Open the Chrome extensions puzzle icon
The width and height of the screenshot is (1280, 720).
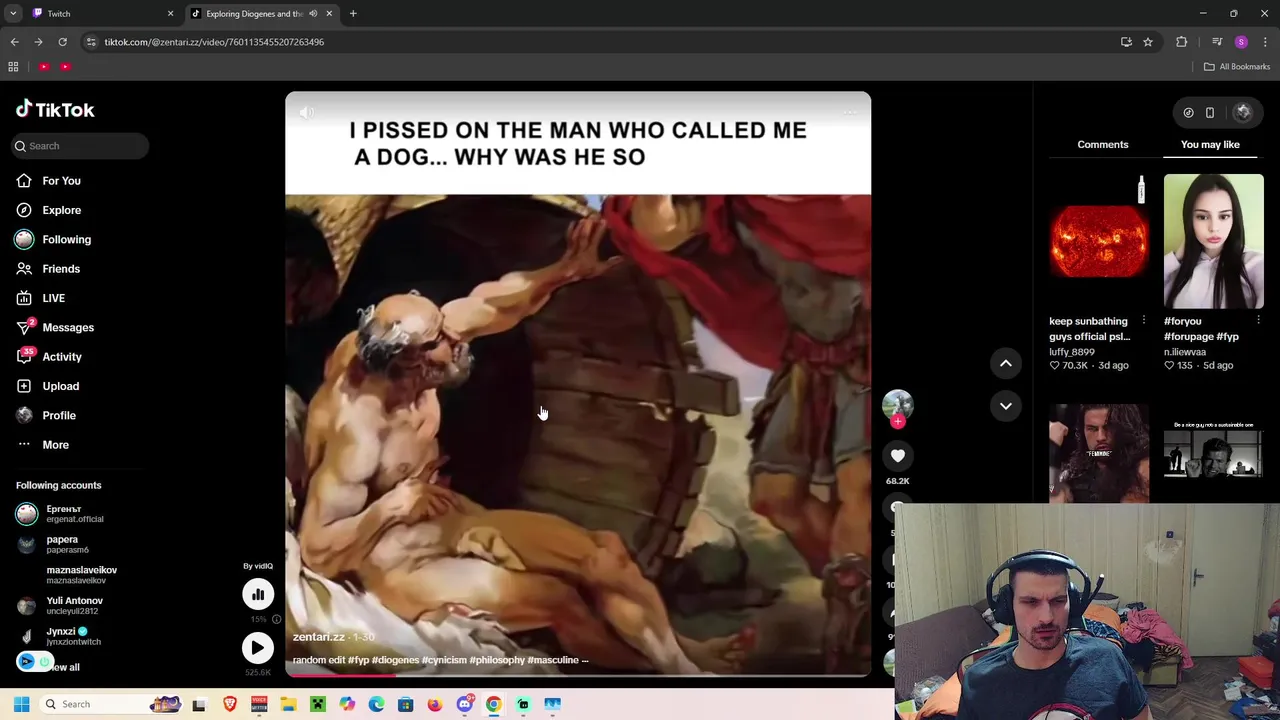[x=1182, y=42]
